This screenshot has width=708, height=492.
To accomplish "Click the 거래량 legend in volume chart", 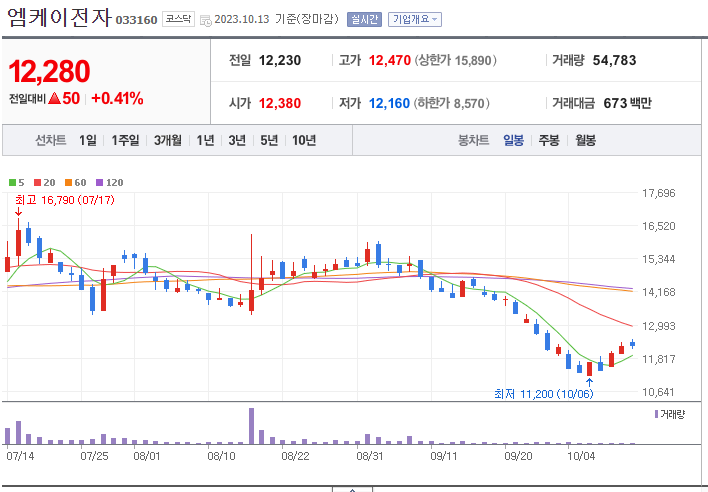I will [x=670, y=414].
